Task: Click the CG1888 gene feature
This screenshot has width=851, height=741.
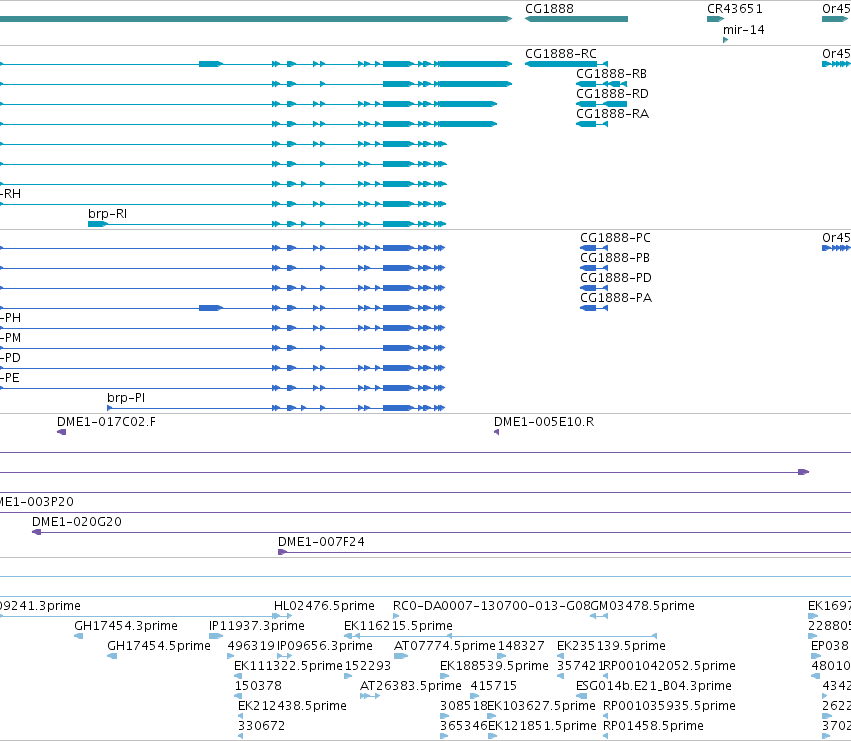Action: pyautogui.click(x=576, y=19)
